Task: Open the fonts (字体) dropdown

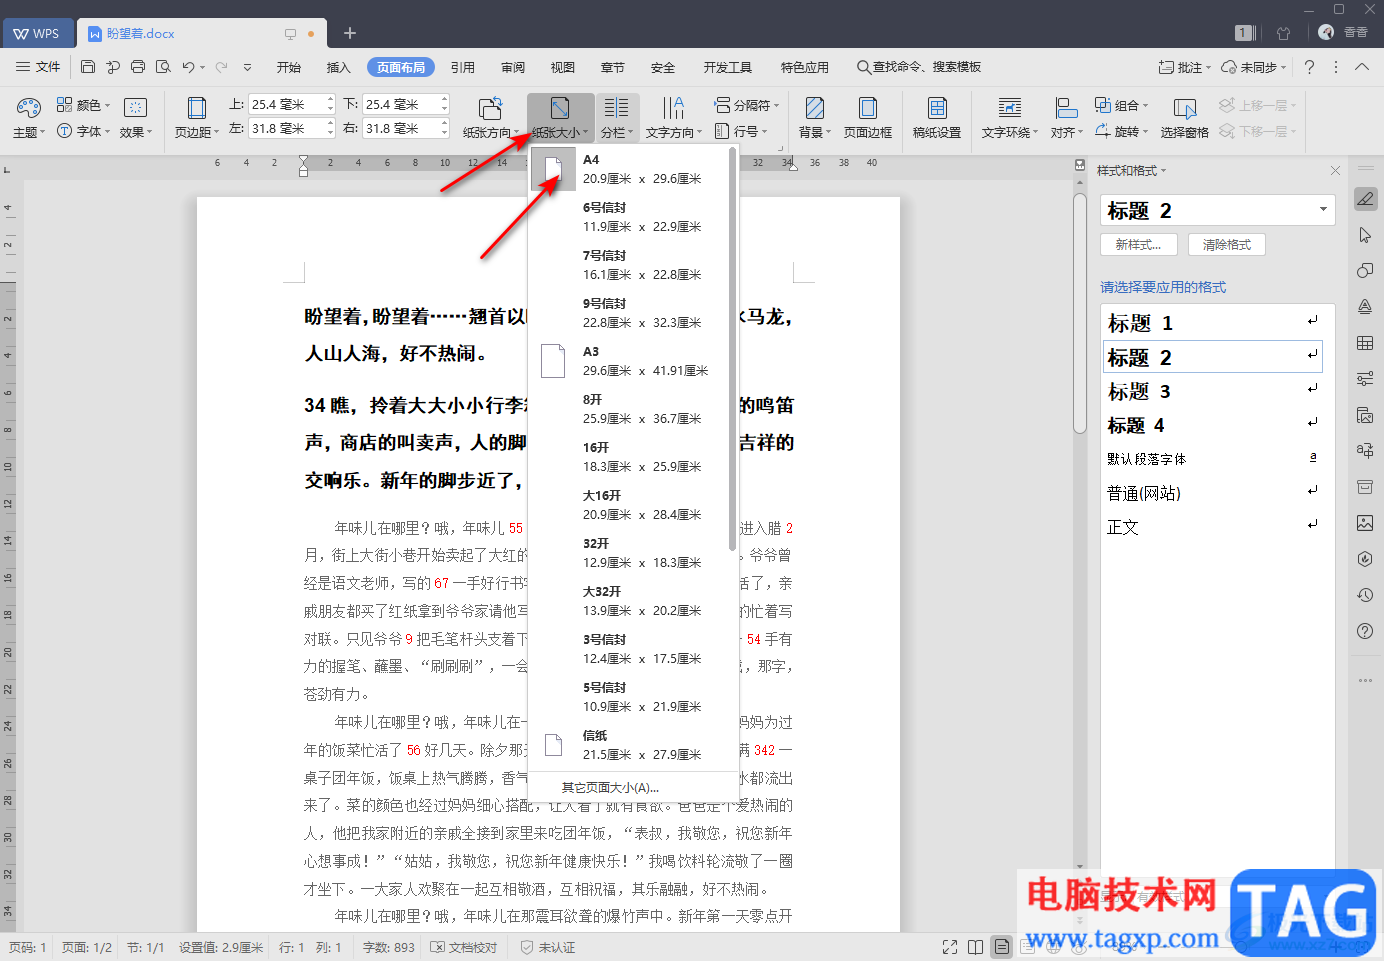Action: [84, 131]
